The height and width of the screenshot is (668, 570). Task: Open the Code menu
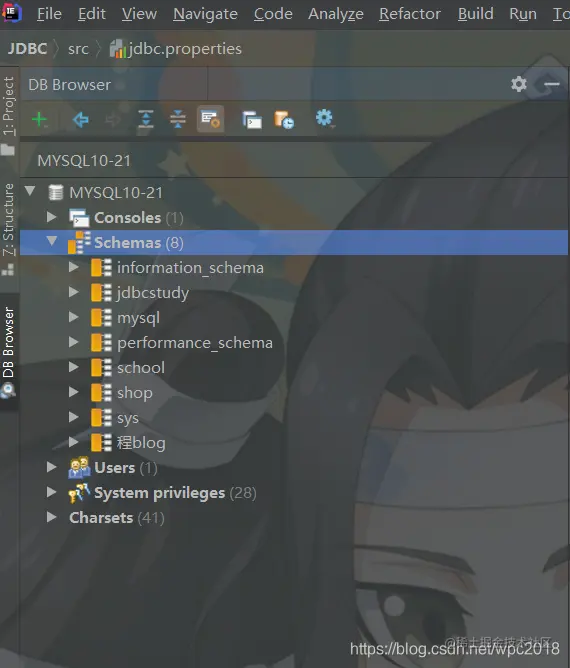[273, 14]
